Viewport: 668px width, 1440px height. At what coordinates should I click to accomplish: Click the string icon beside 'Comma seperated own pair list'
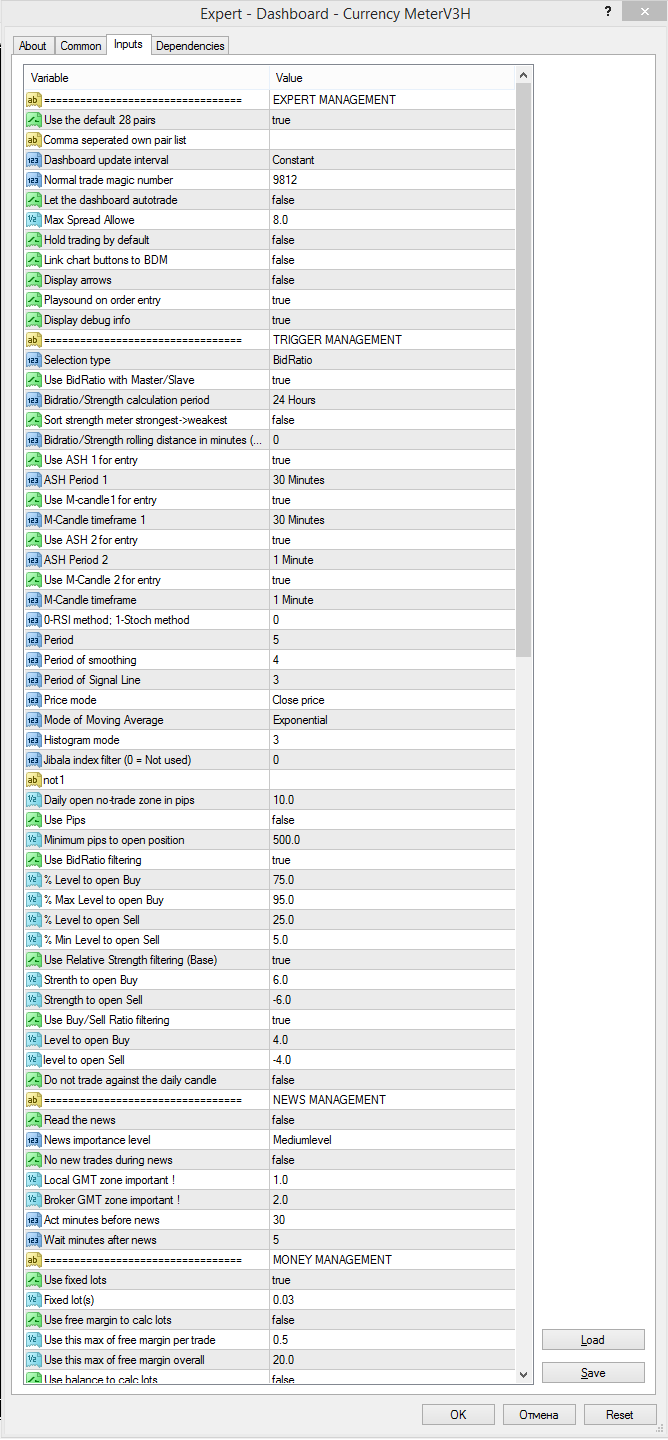click(33, 140)
